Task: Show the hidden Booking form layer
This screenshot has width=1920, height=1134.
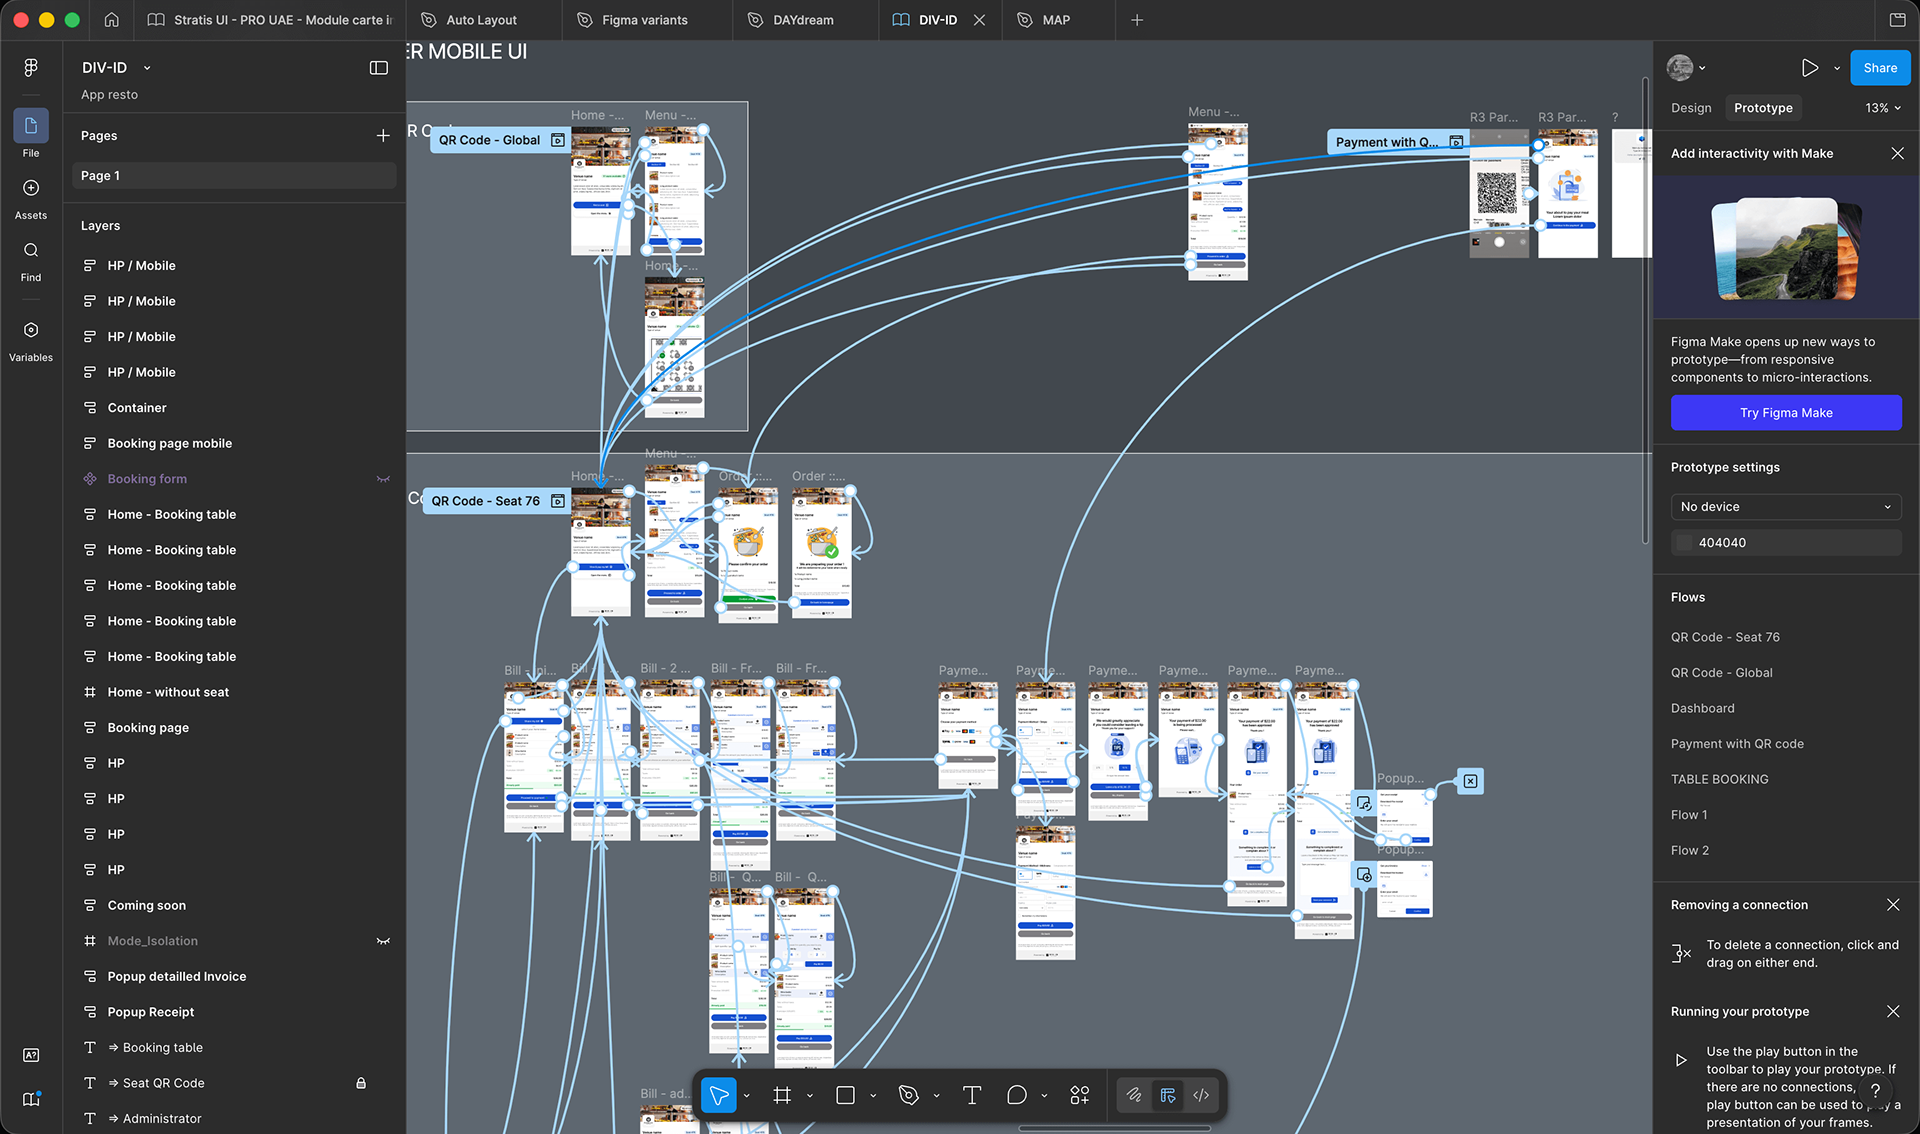Action: [x=383, y=479]
